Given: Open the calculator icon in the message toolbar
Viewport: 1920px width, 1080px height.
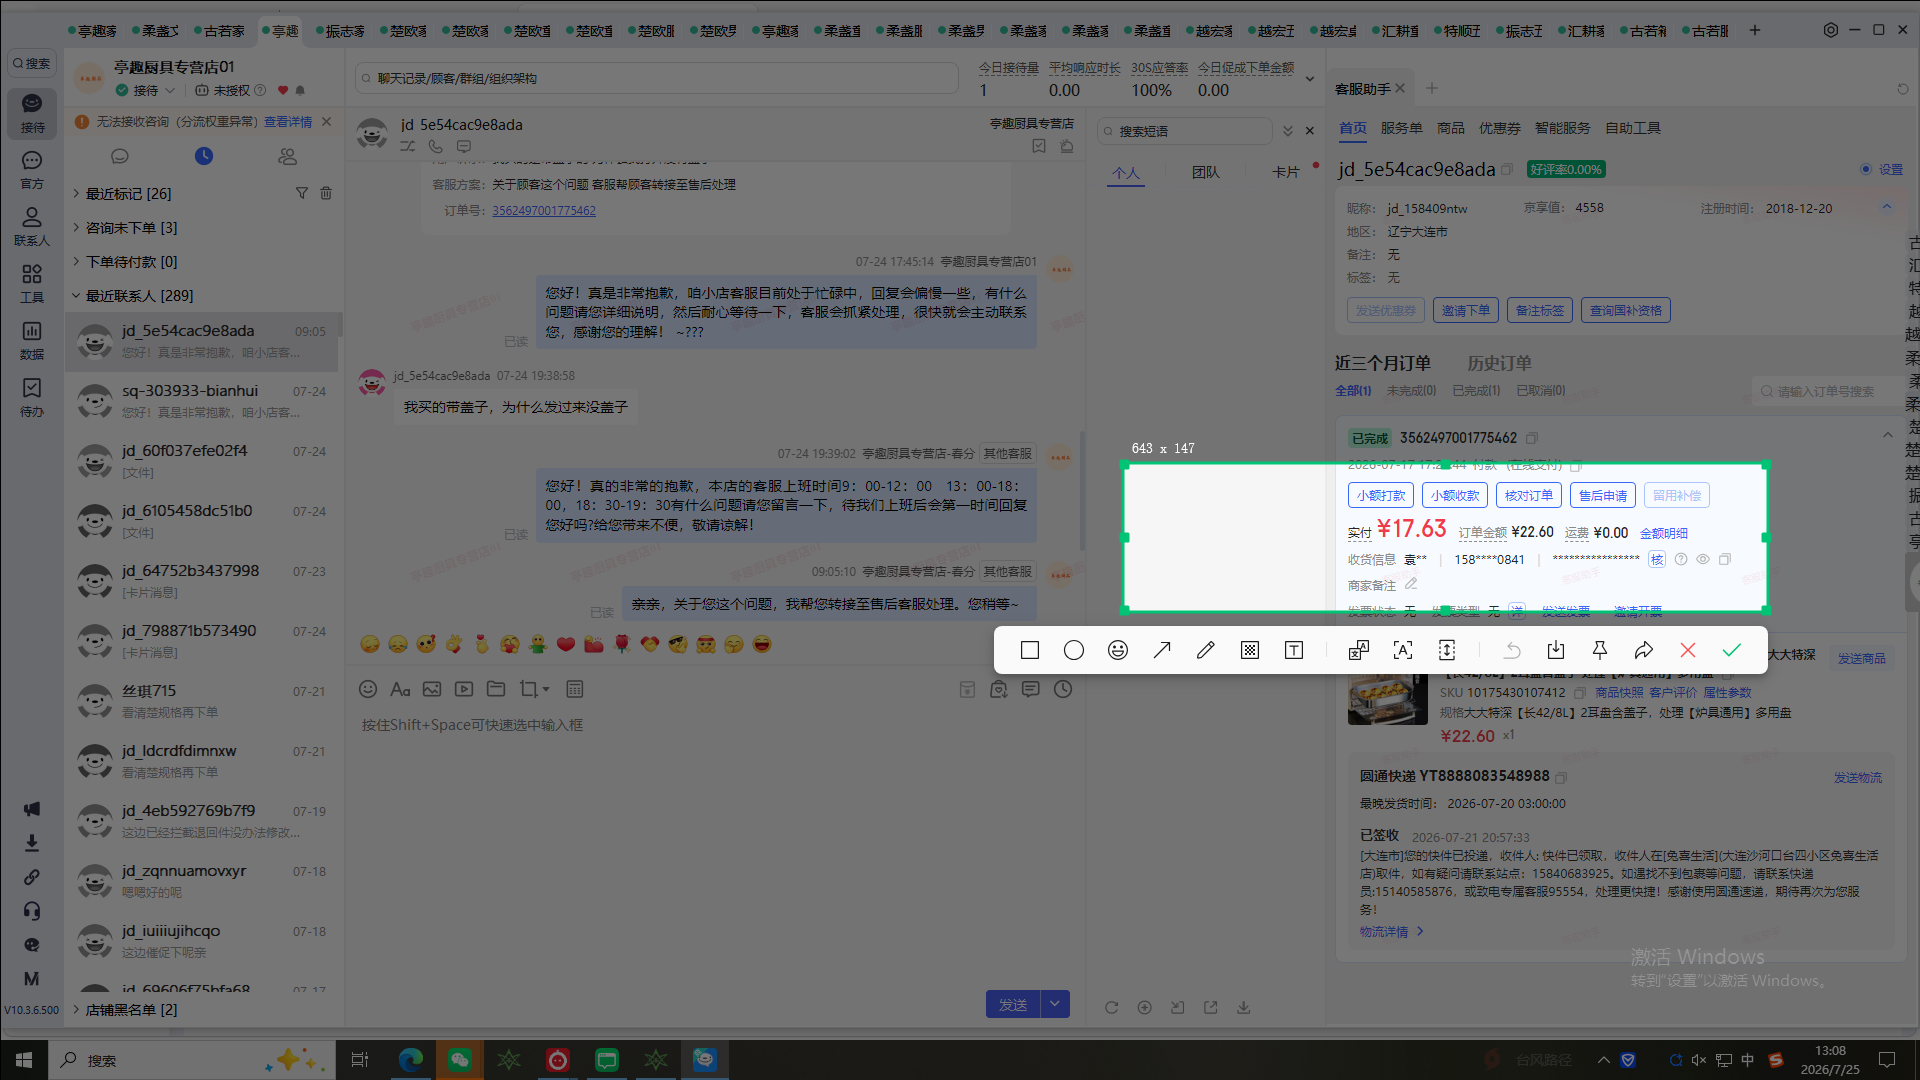Looking at the screenshot, I should coord(574,689).
